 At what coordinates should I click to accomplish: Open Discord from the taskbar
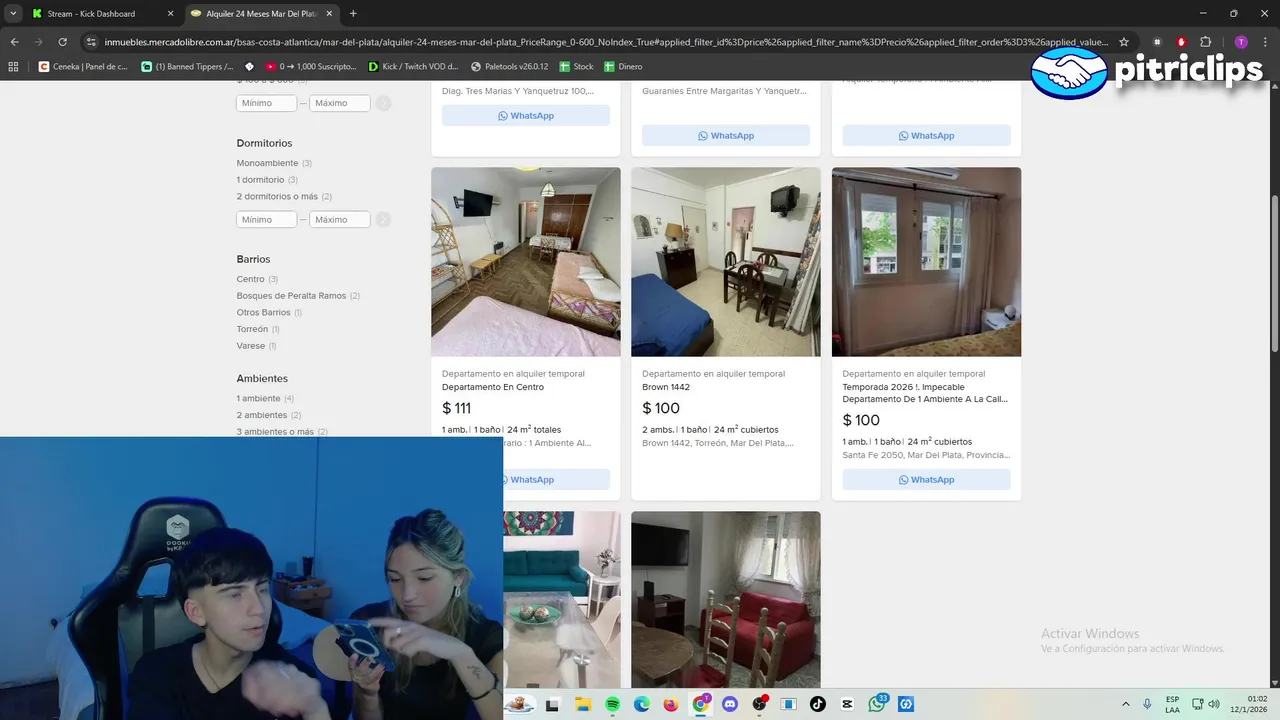click(x=730, y=704)
